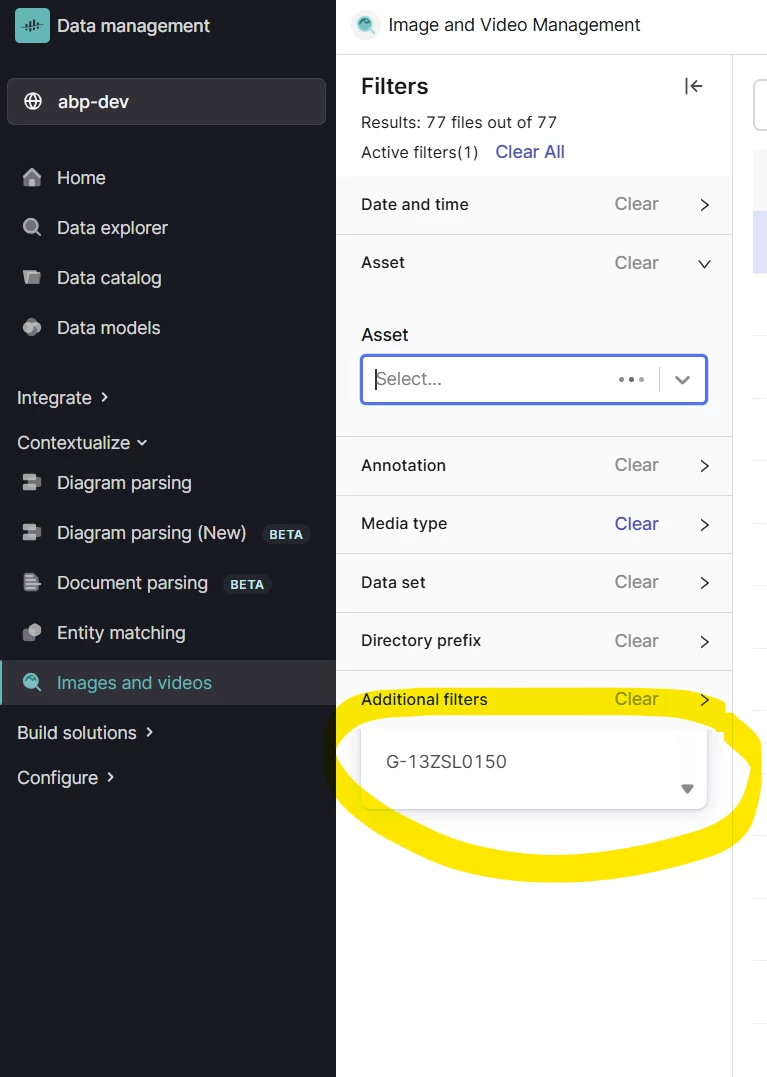Viewport: 767px width, 1077px height.
Task: Clear the Media type filter
Action: pos(636,524)
